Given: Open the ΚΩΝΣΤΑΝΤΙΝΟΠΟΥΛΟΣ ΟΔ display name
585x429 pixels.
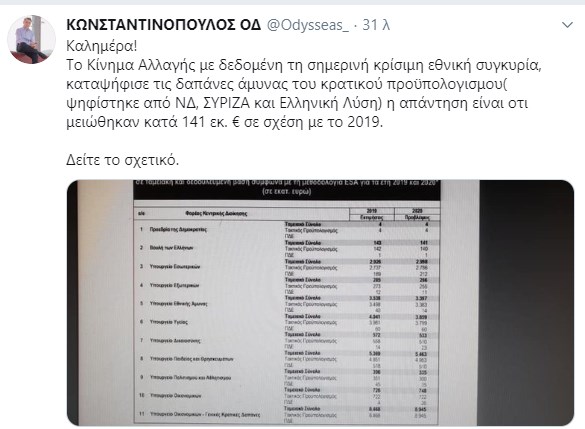Looking at the screenshot, I should 163,25.
